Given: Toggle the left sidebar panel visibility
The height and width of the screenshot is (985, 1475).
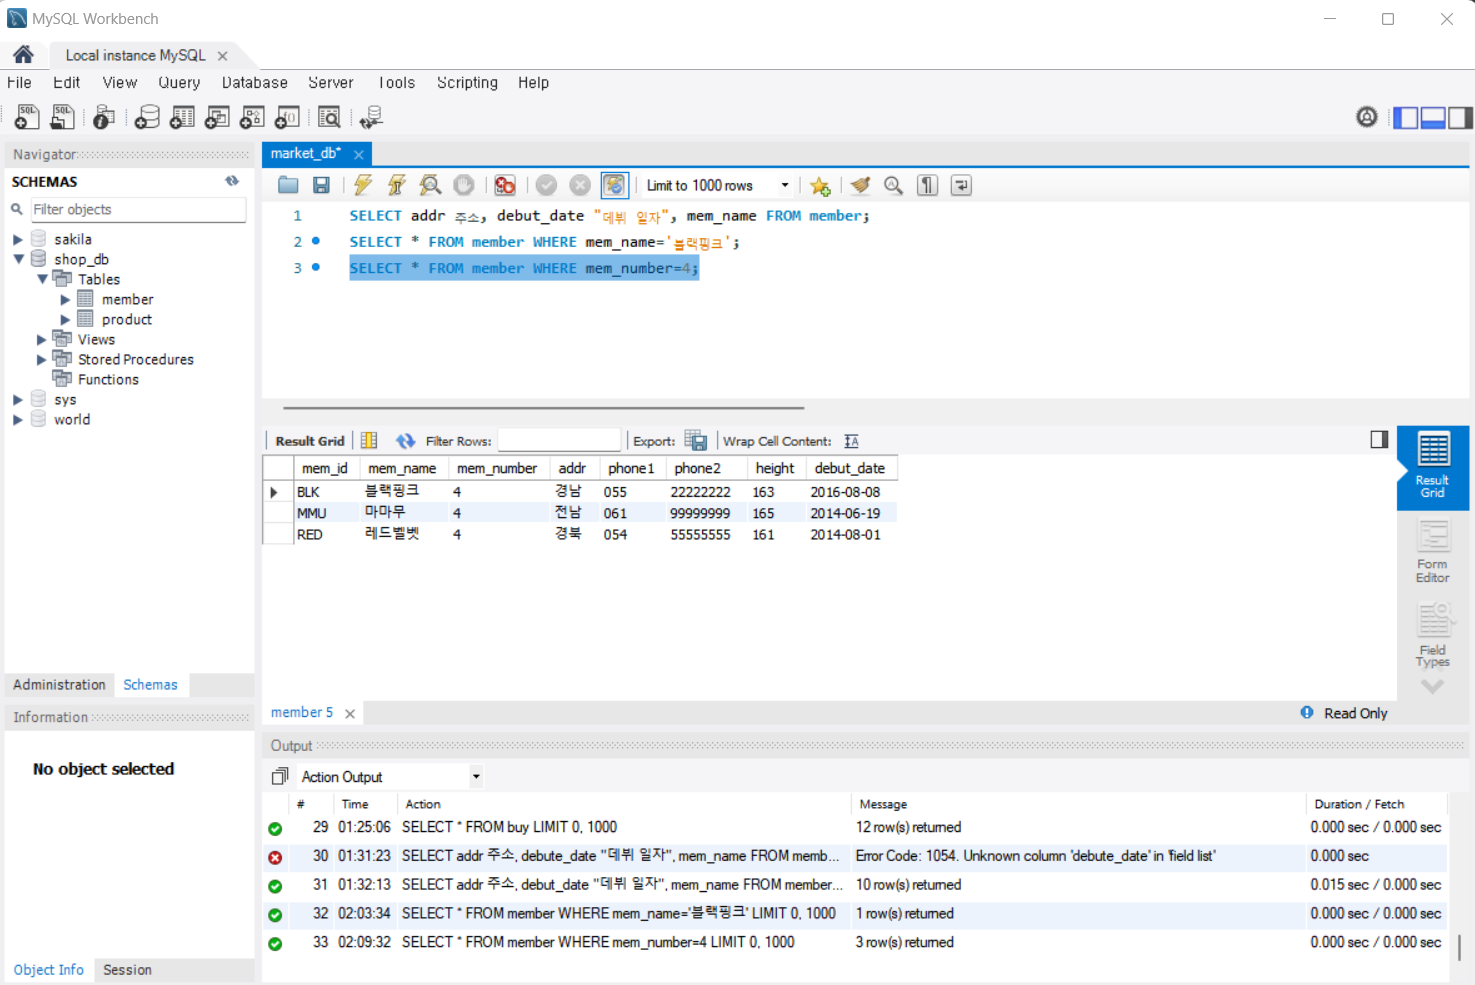Looking at the screenshot, I should [x=1406, y=117].
